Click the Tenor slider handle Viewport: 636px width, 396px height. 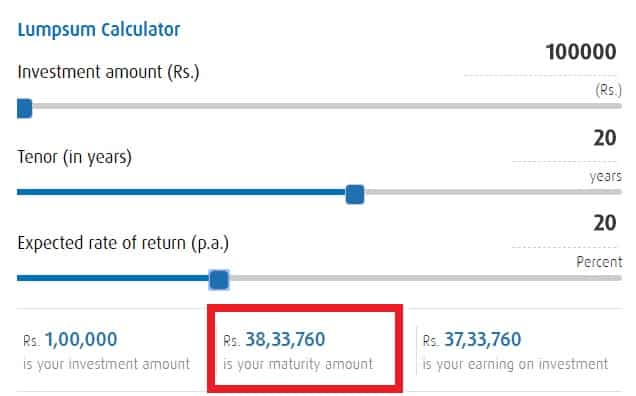[x=355, y=194]
